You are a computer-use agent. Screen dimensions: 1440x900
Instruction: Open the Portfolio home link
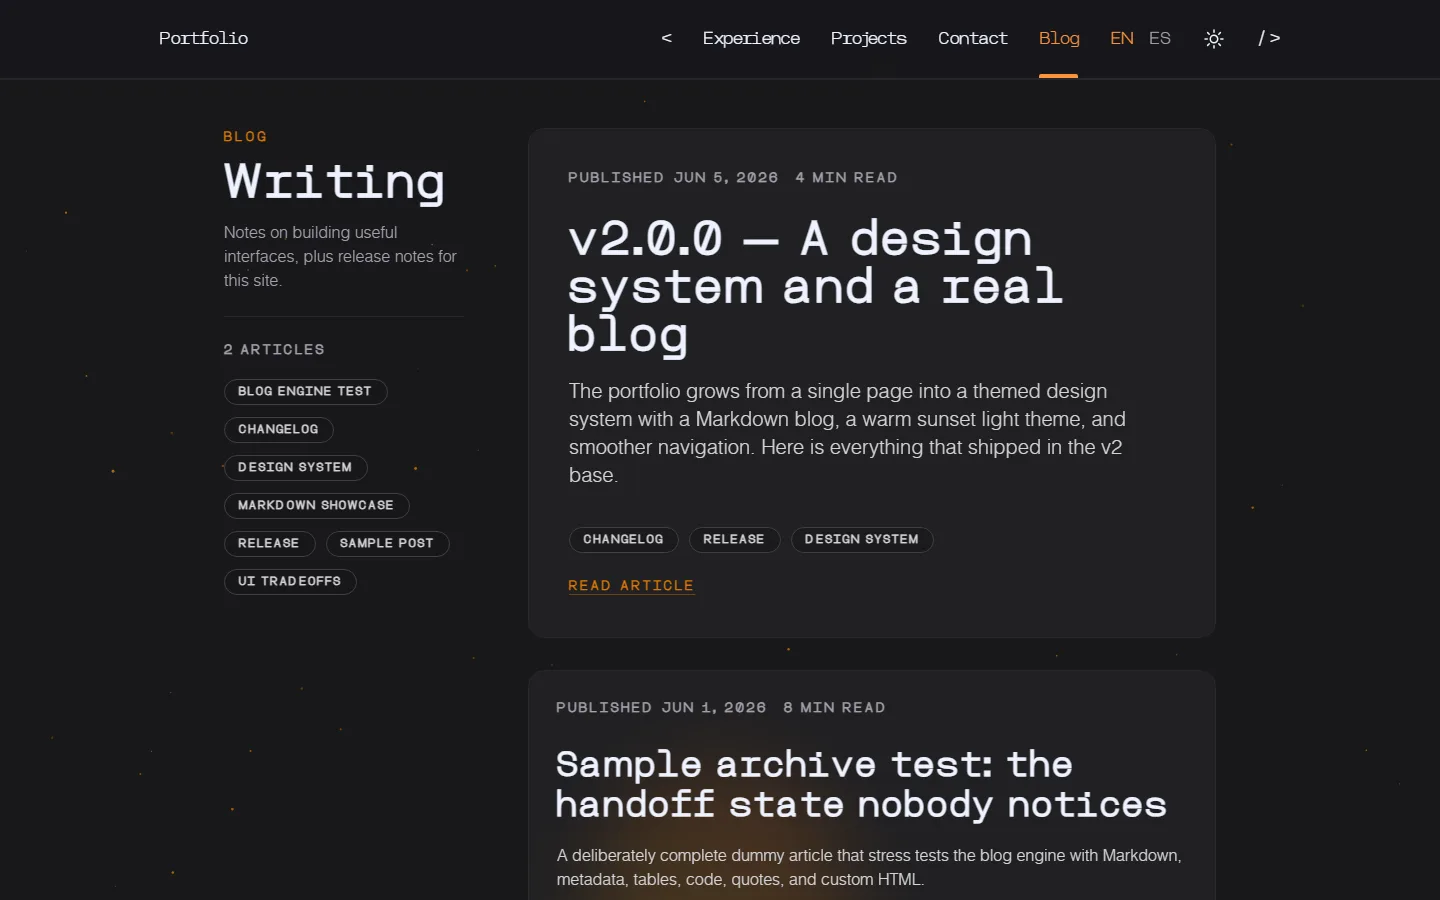click(203, 38)
